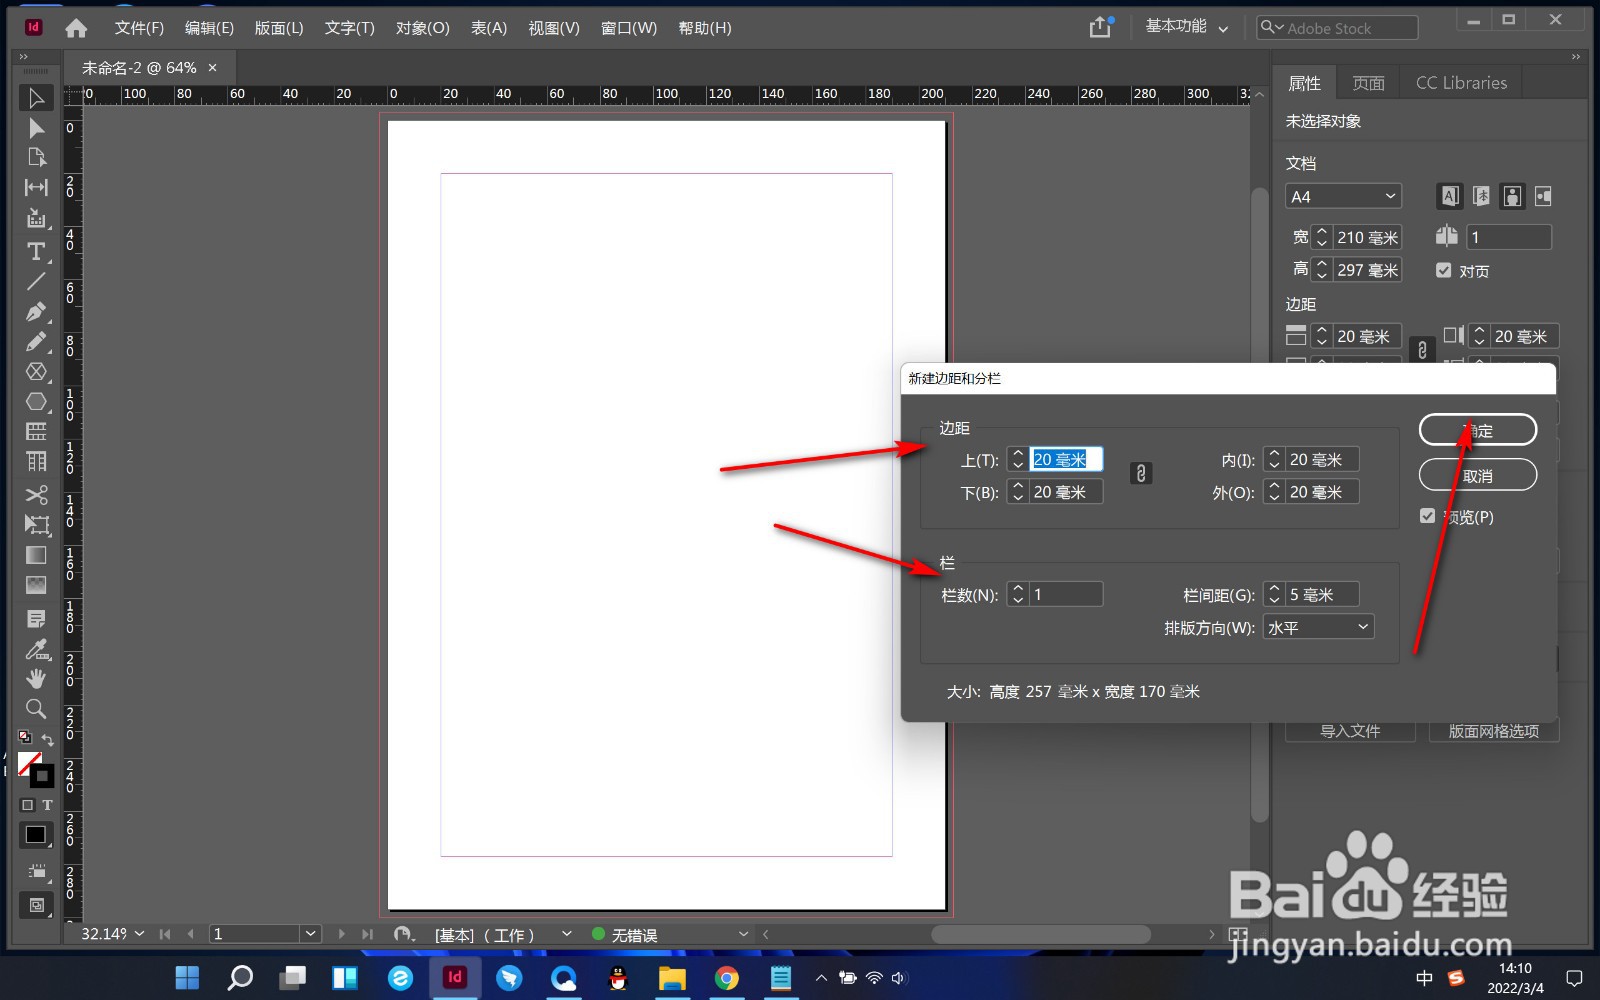Screen dimensions: 1600x1000
Task: Open Windows Start menu
Action: [187, 978]
